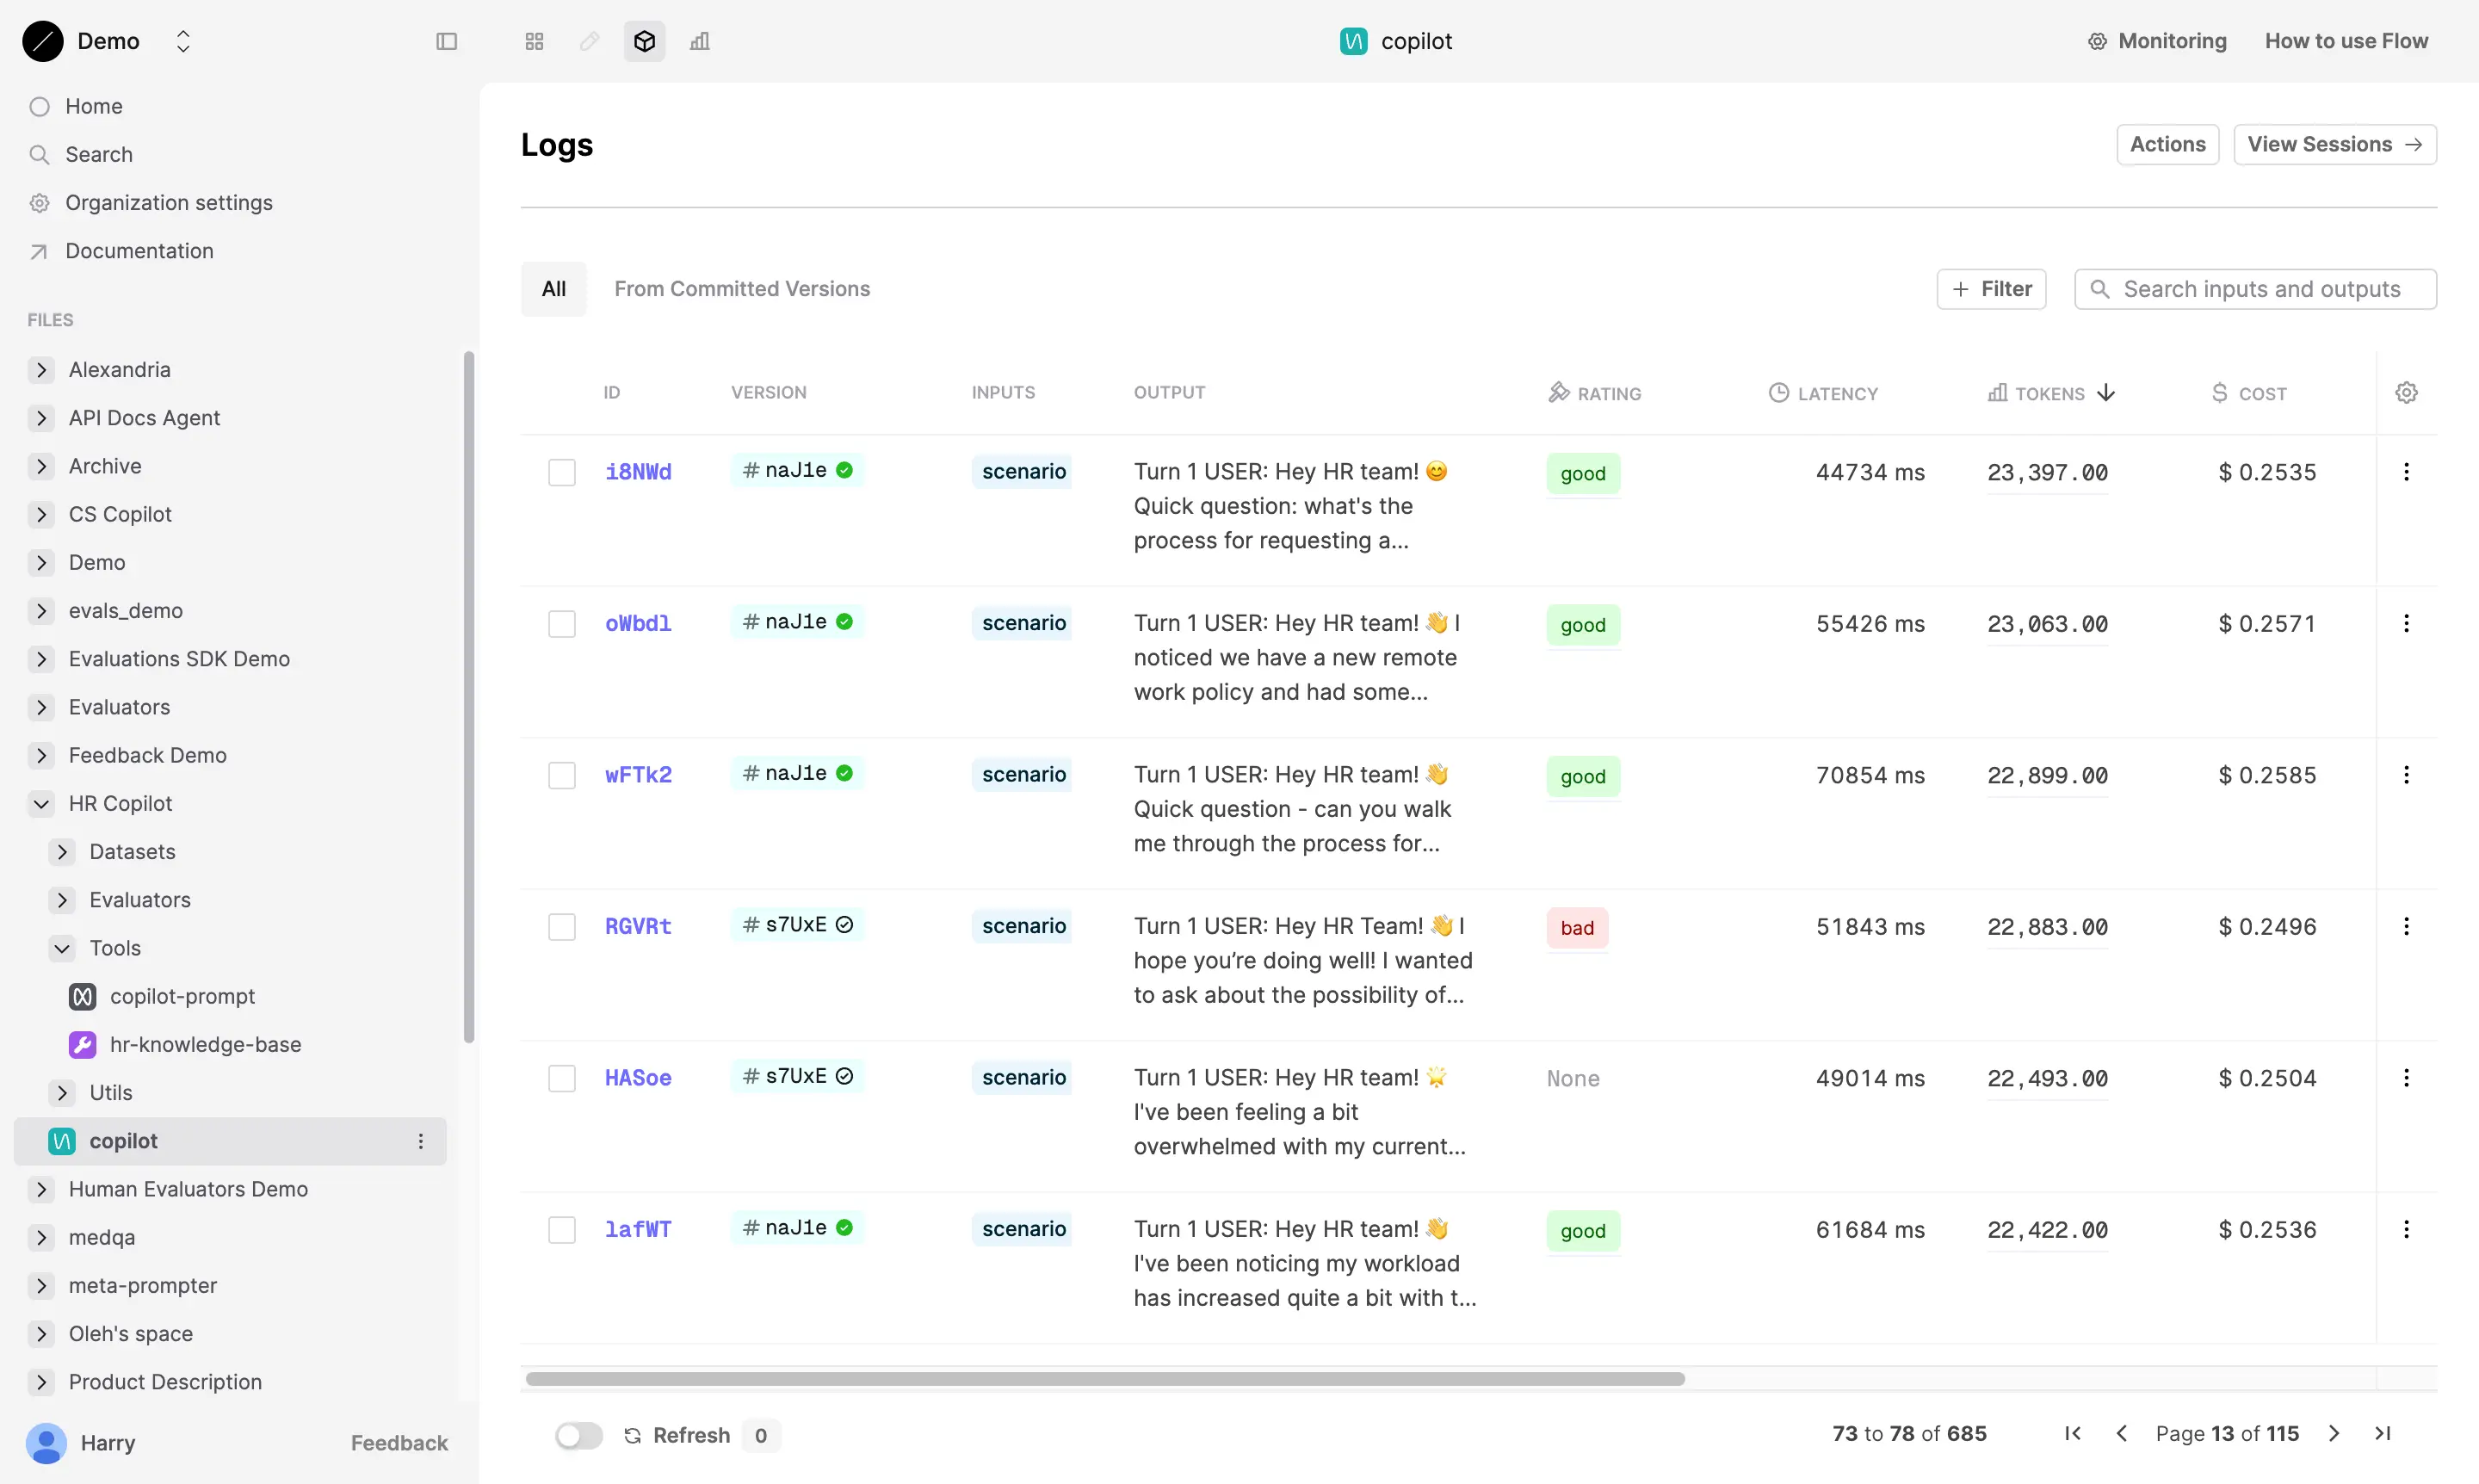Expand the HR Copilot folder

point(41,803)
